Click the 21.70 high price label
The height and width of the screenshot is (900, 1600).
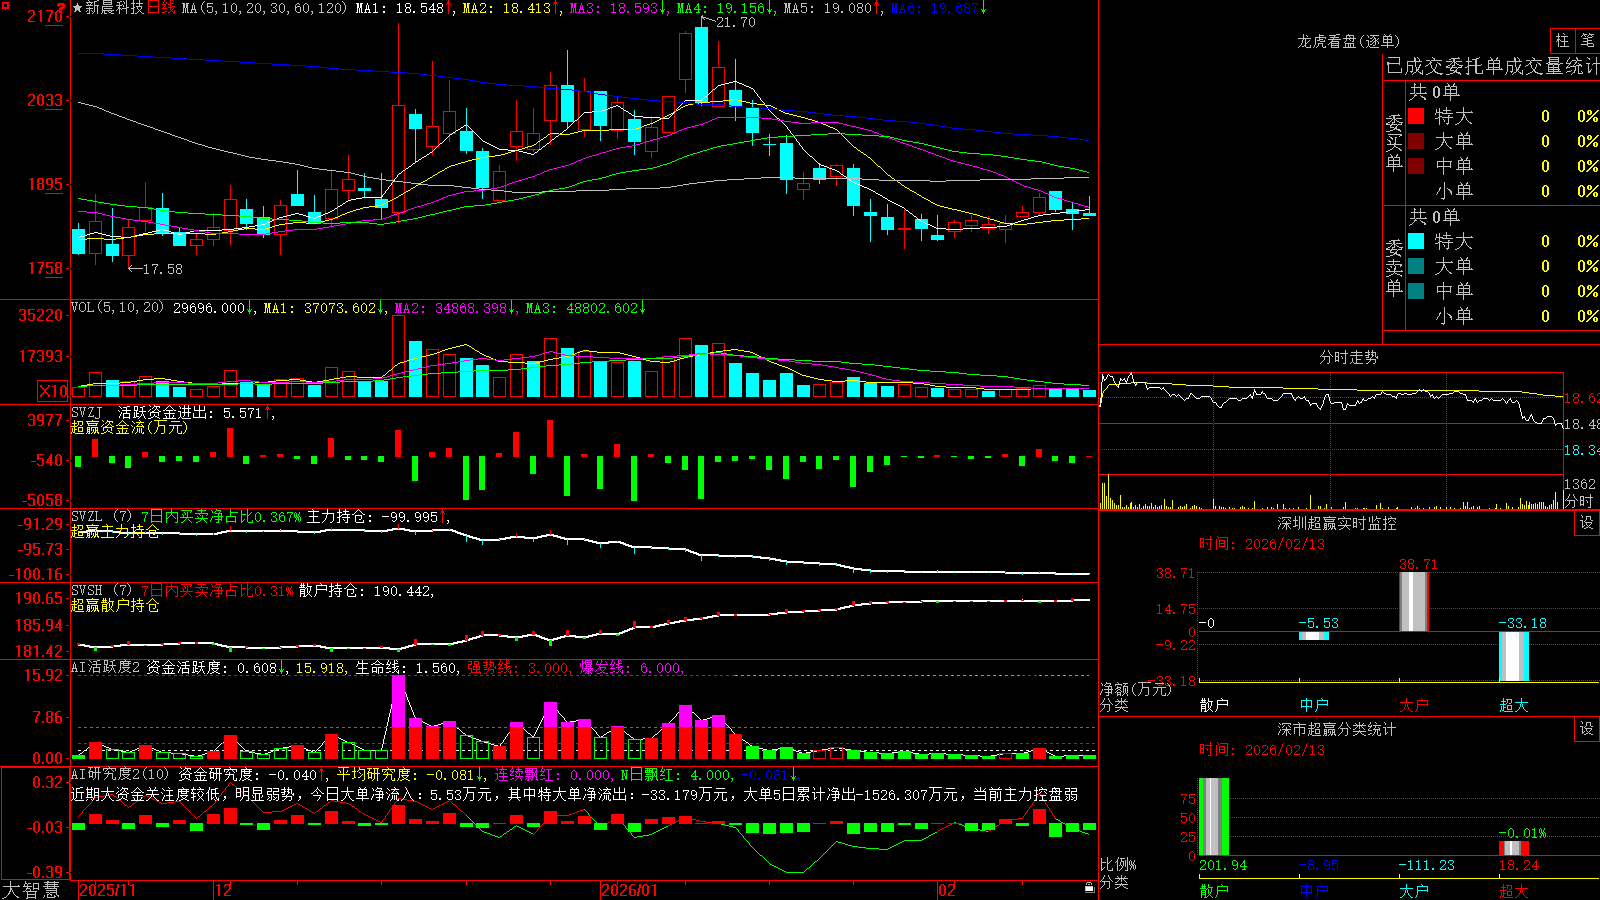pyautogui.click(x=736, y=22)
